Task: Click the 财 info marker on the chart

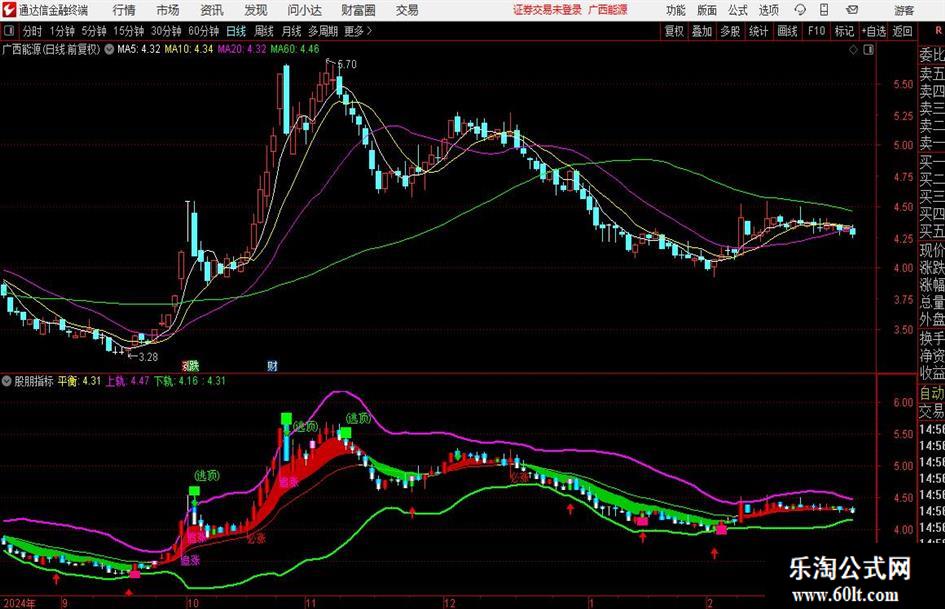Action: pos(272,365)
